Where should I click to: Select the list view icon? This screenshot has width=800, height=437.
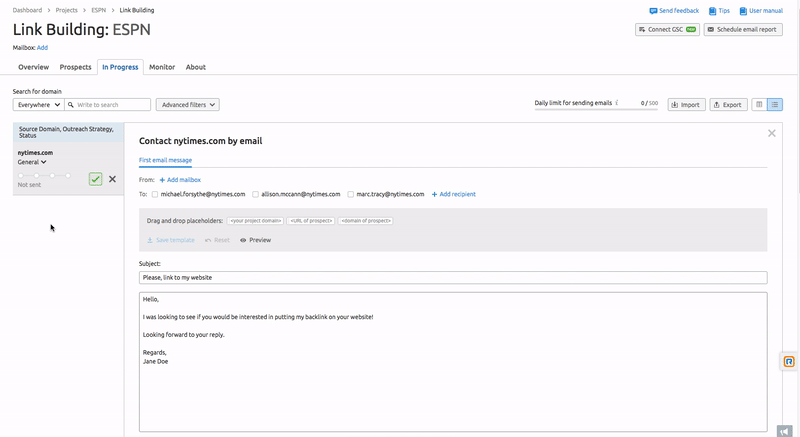point(775,104)
